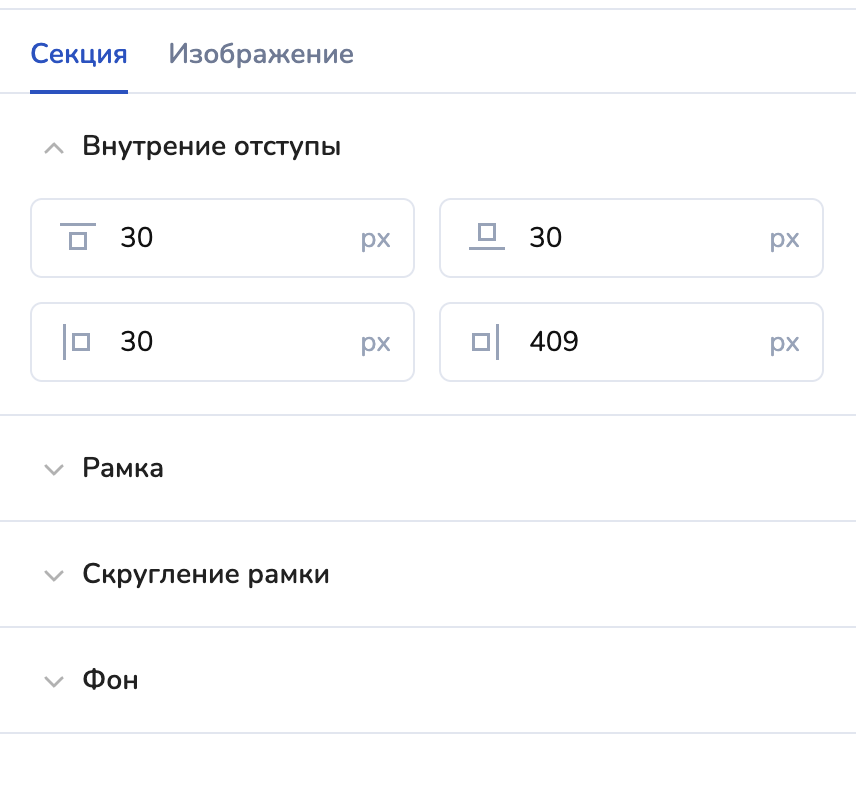Click the Рамка heading text
The width and height of the screenshot is (856, 790).
[x=123, y=468]
